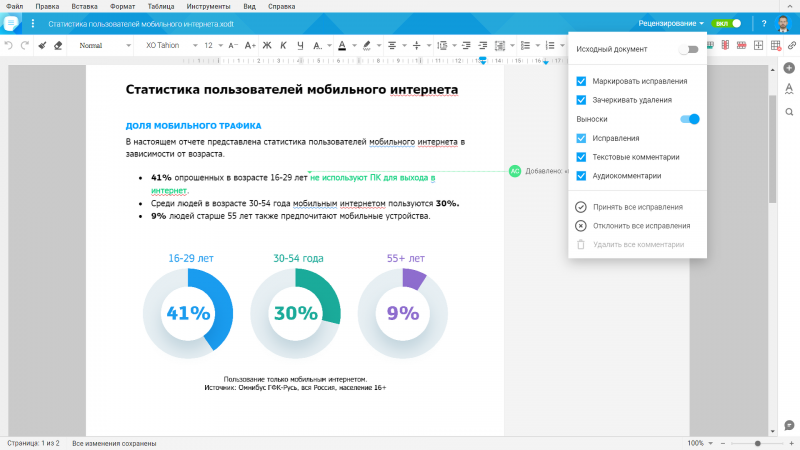
Task: Collapse the 'Рецензирование' dropdown
Action: point(671,23)
